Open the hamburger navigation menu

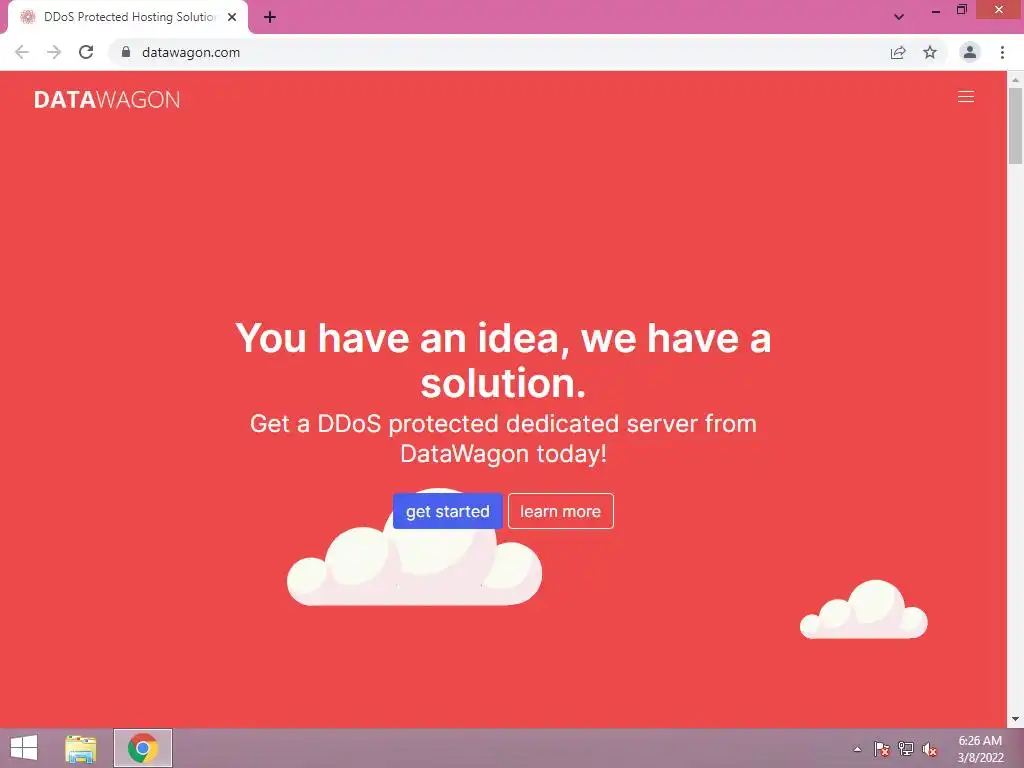click(965, 97)
